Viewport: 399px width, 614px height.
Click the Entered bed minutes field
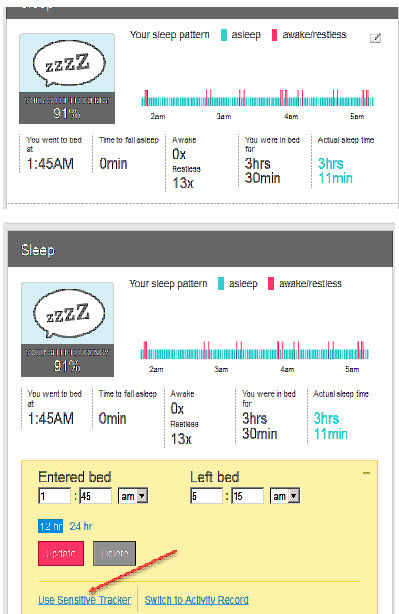point(96,496)
